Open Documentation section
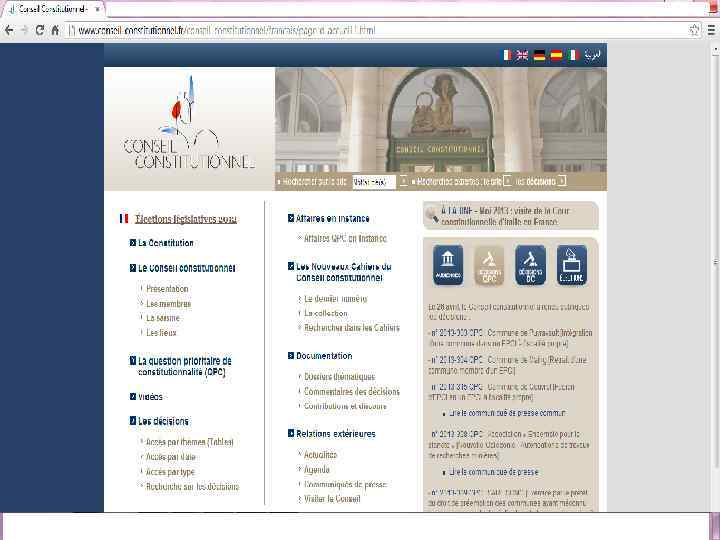Image resolution: width=720 pixels, height=540 pixels. click(x=324, y=356)
